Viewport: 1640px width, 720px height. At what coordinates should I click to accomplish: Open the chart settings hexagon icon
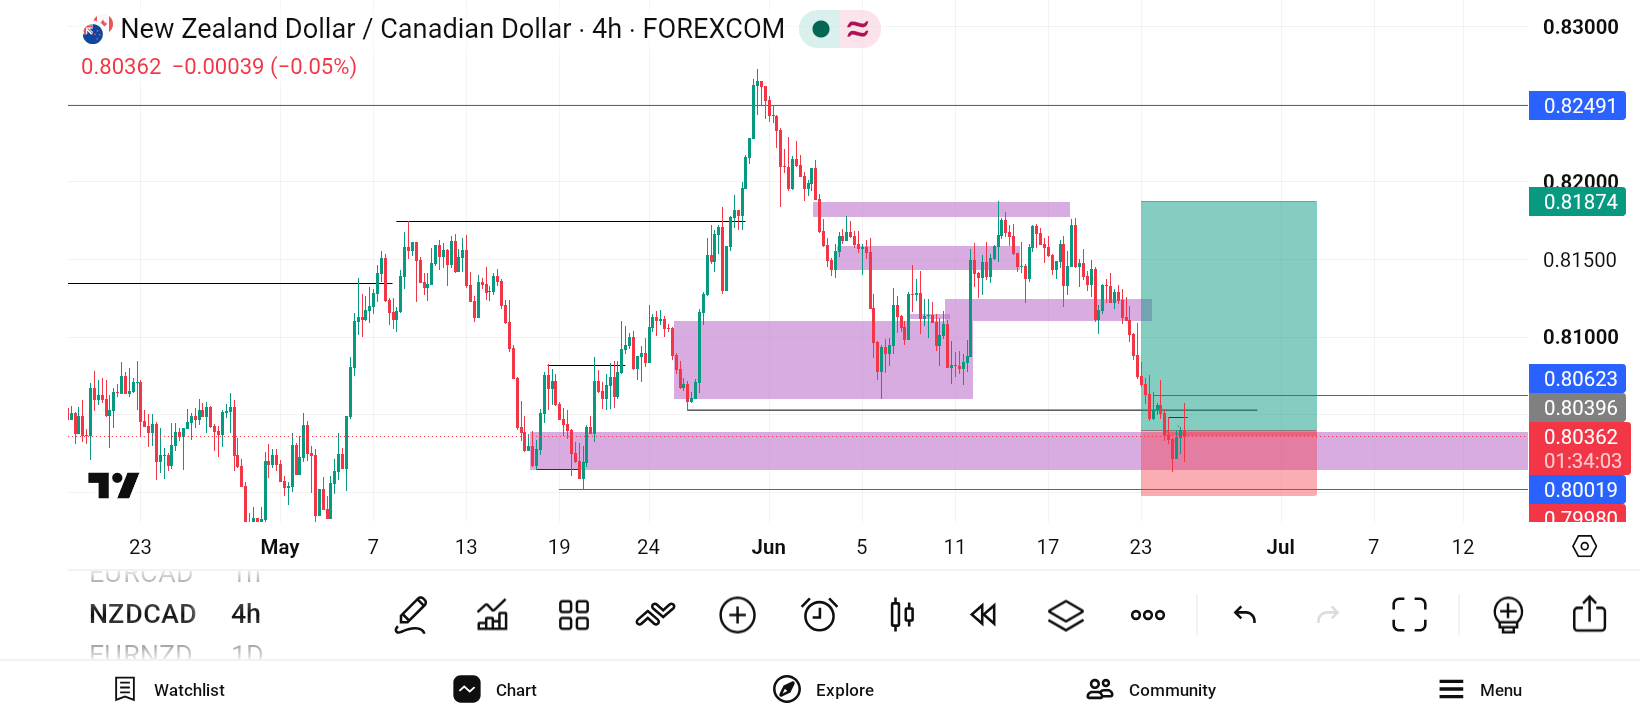click(x=1585, y=546)
